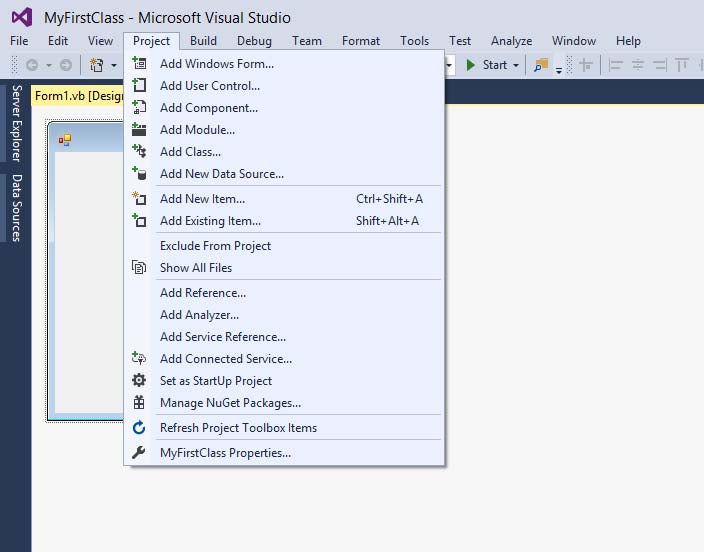Screen dimensions: 704x552
Task: Choose Add Reference menu entry
Action: (202, 293)
